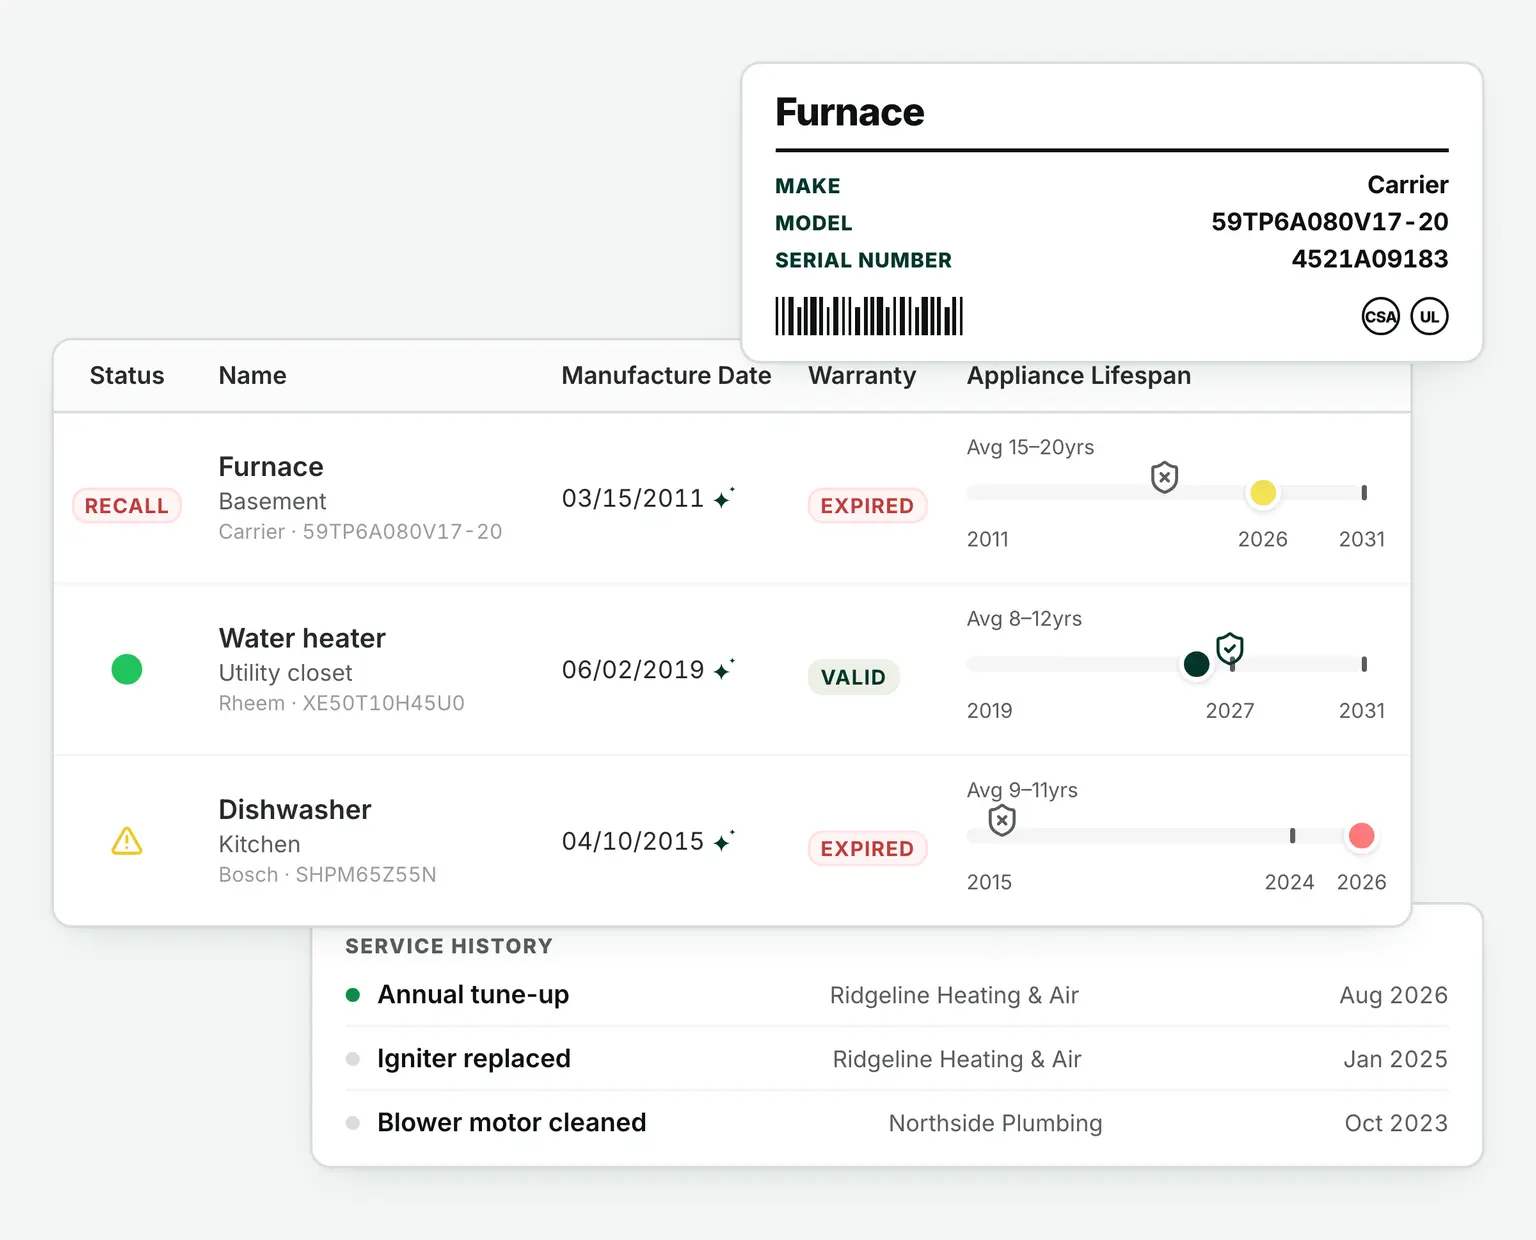This screenshot has height=1240, width=1536.
Task: Click the EXPIRED warranty badge for Dishwasher
Action: pyautogui.click(x=867, y=849)
